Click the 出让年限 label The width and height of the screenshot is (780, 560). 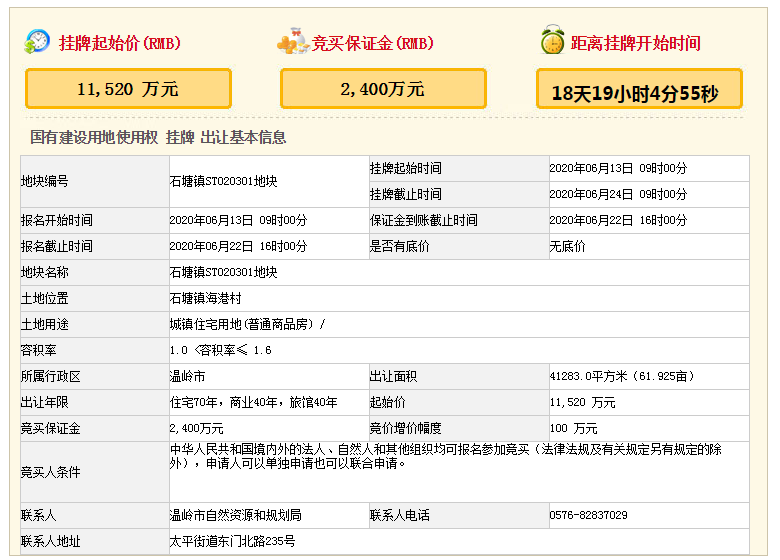pos(45,402)
